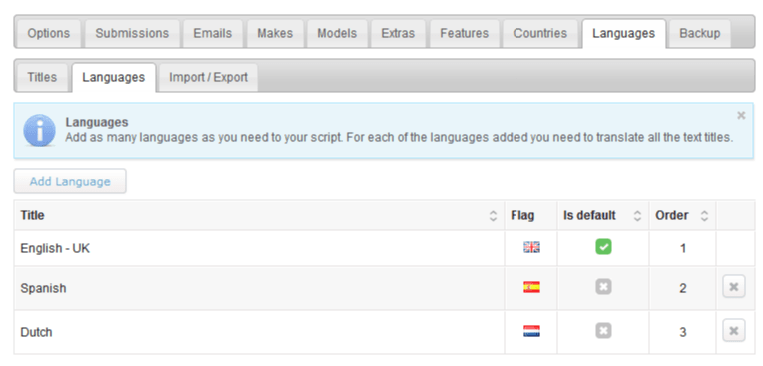Screen dimensions: 763x366
Task: Click the Spanish title cell
Action: [x=259, y=288]
